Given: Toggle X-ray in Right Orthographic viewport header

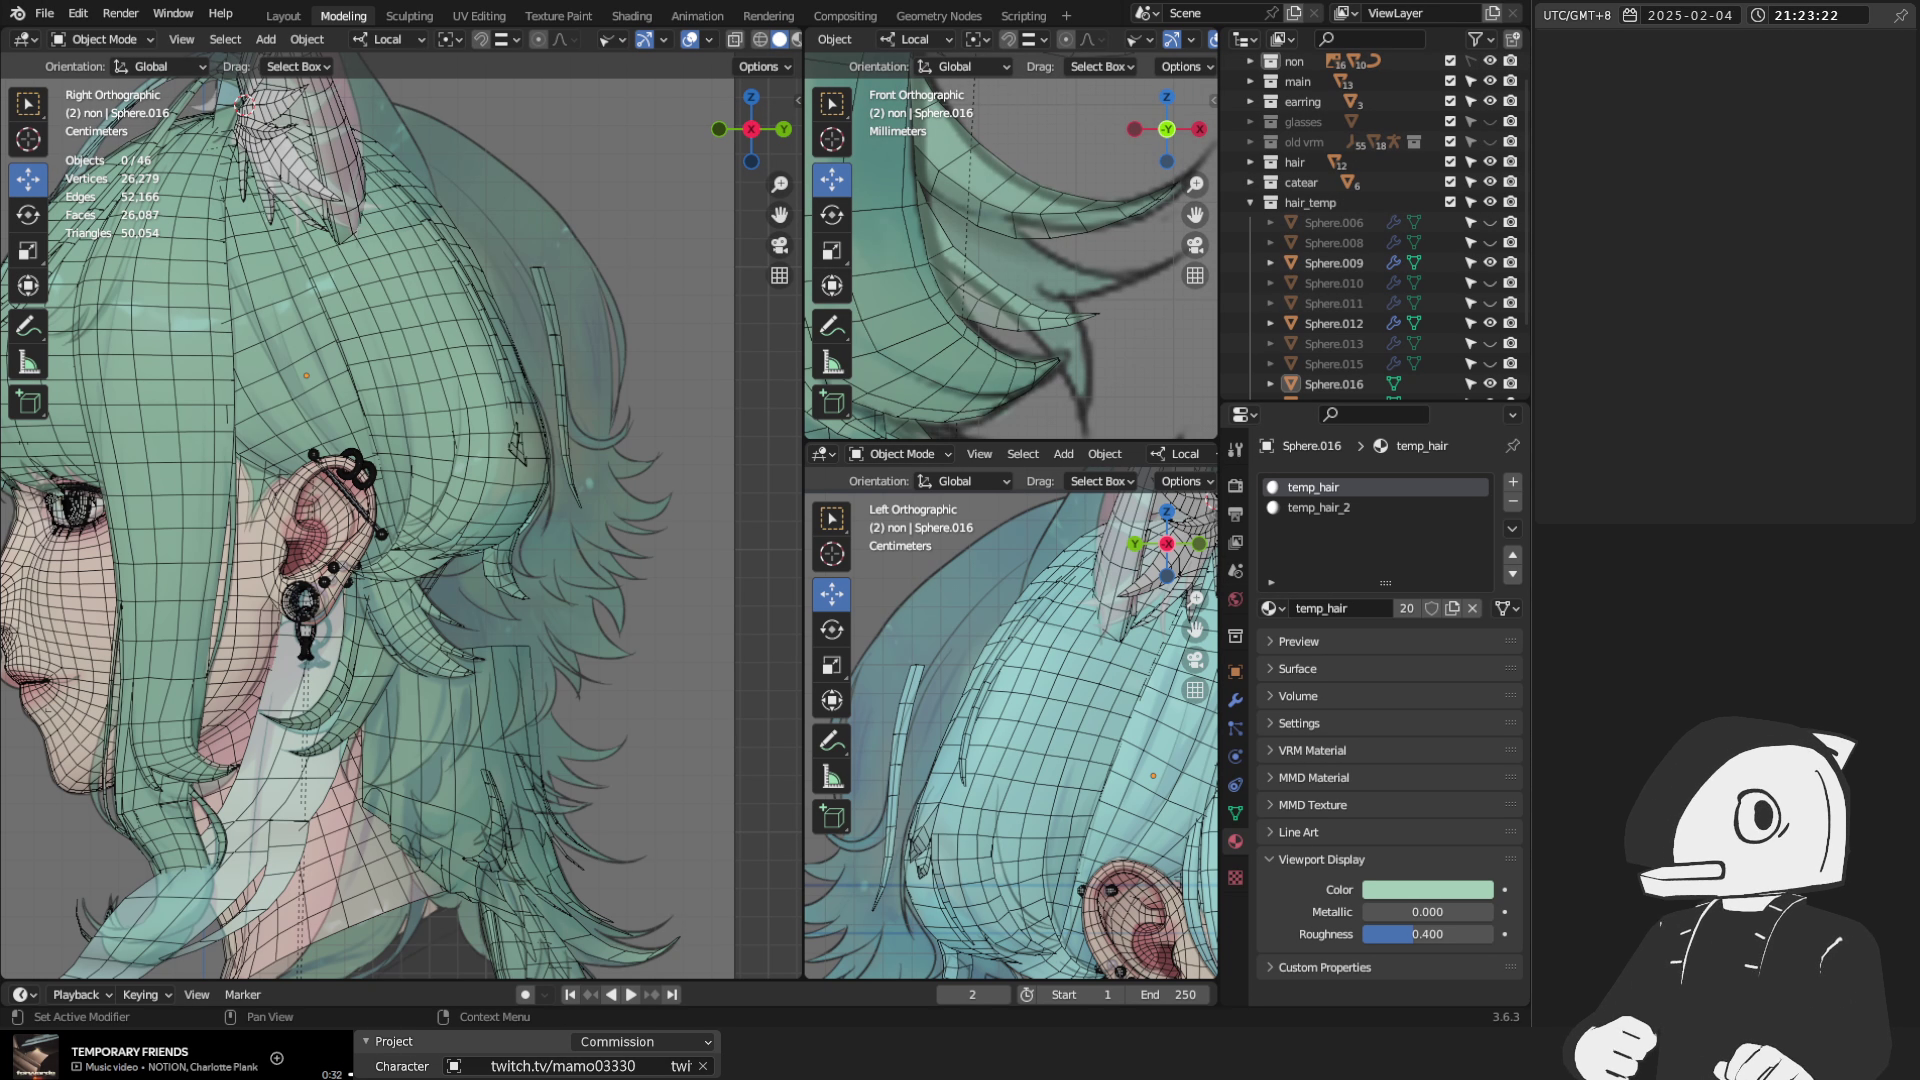Looking at the screenshot, I should coord(734,39).
